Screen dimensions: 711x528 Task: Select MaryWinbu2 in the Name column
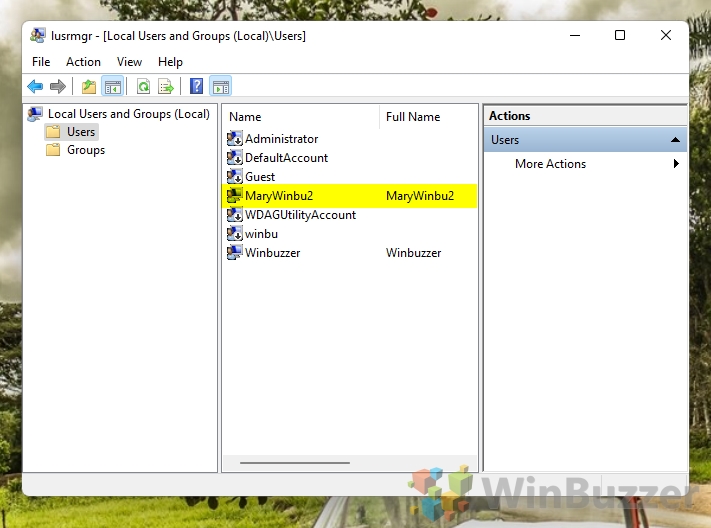[279, 196]
